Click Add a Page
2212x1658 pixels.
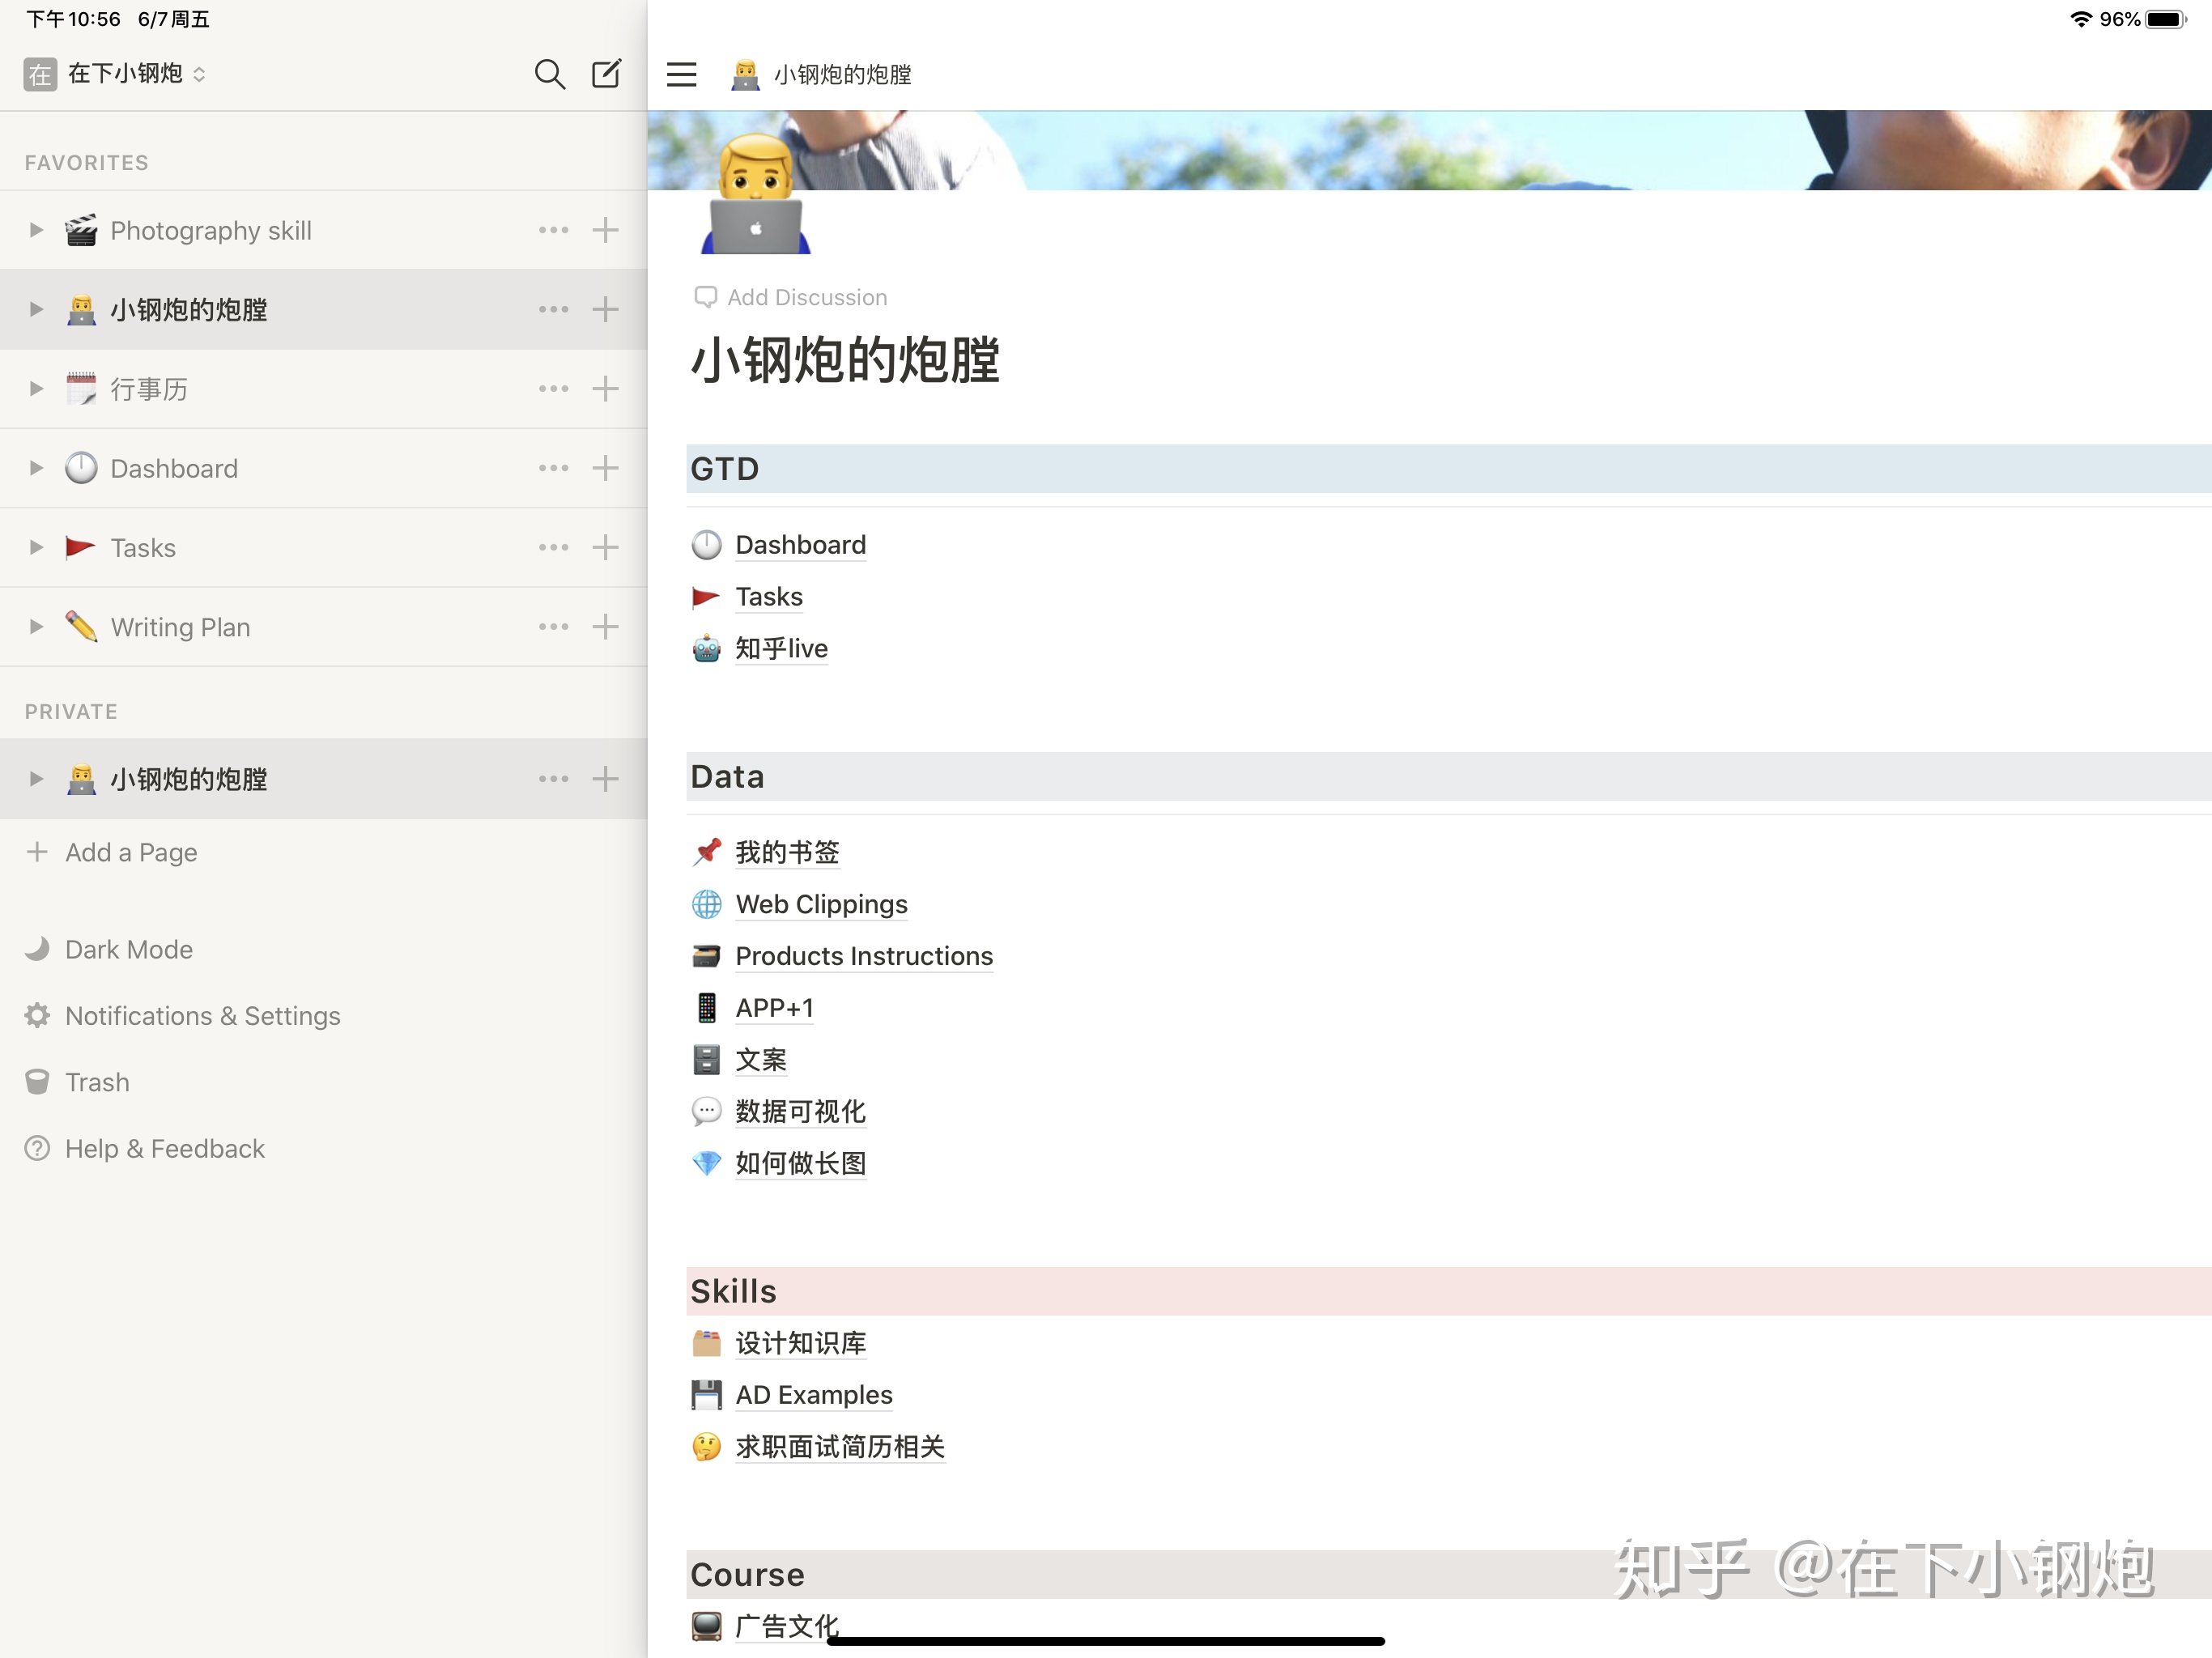click(x=130, y=852)
